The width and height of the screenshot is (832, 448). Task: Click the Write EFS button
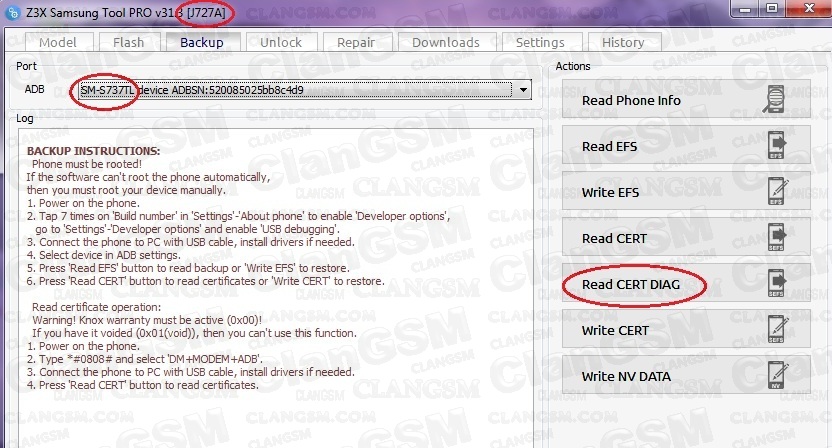point(686,192)
